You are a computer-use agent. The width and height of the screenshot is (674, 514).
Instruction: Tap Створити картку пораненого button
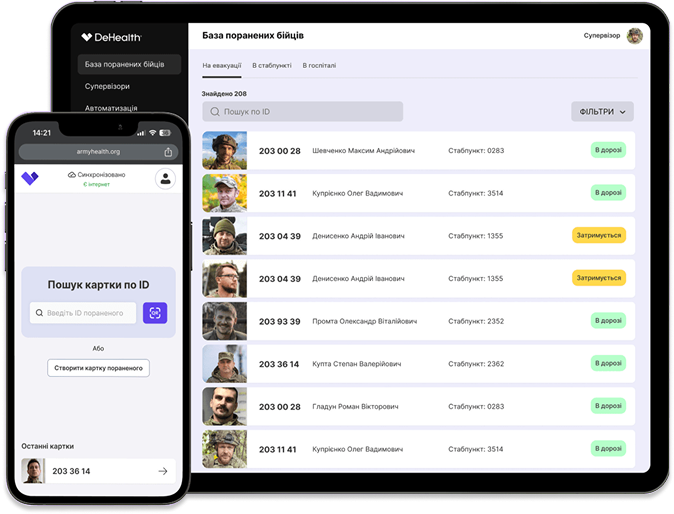[x=98, y=368]
